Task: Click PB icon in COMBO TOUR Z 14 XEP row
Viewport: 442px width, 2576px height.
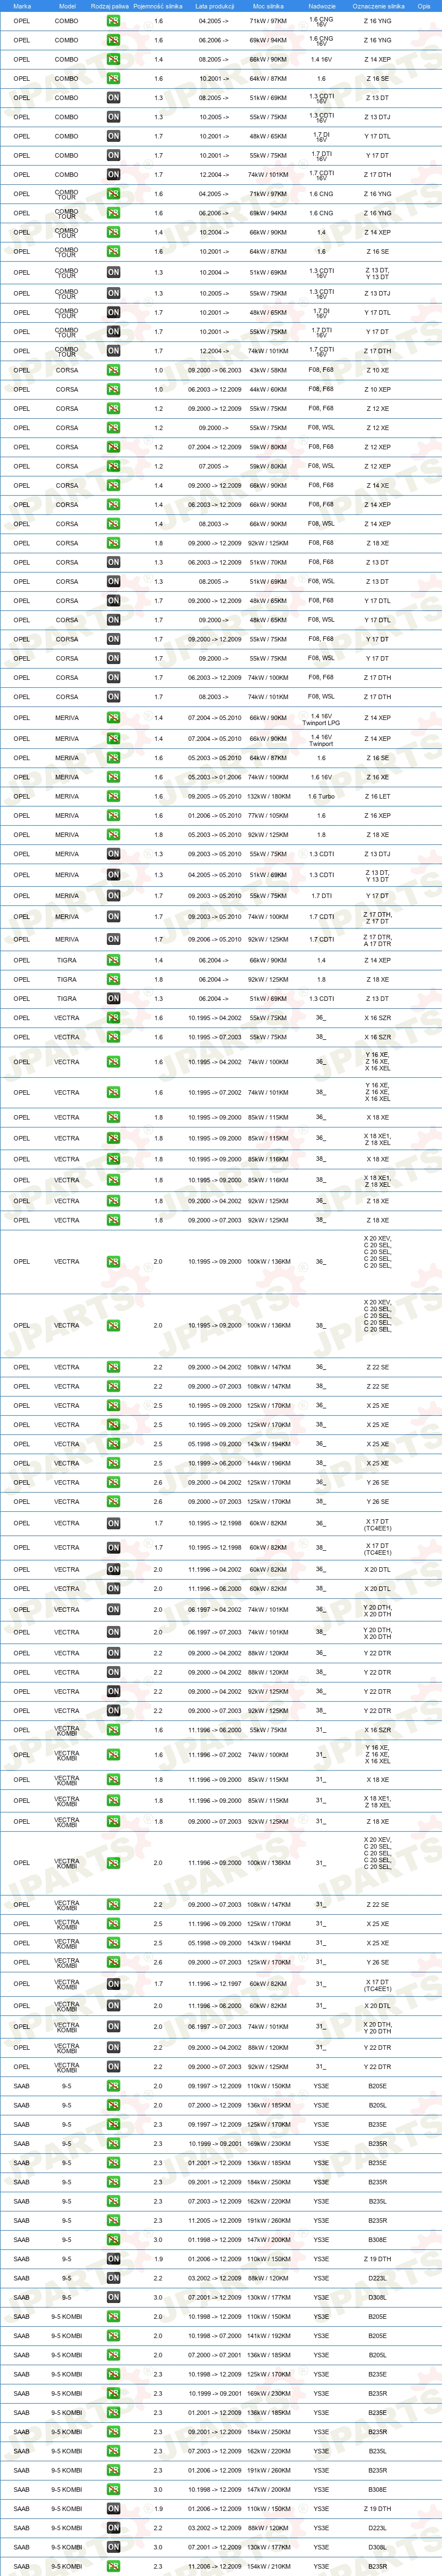Action: coord(113,232)
